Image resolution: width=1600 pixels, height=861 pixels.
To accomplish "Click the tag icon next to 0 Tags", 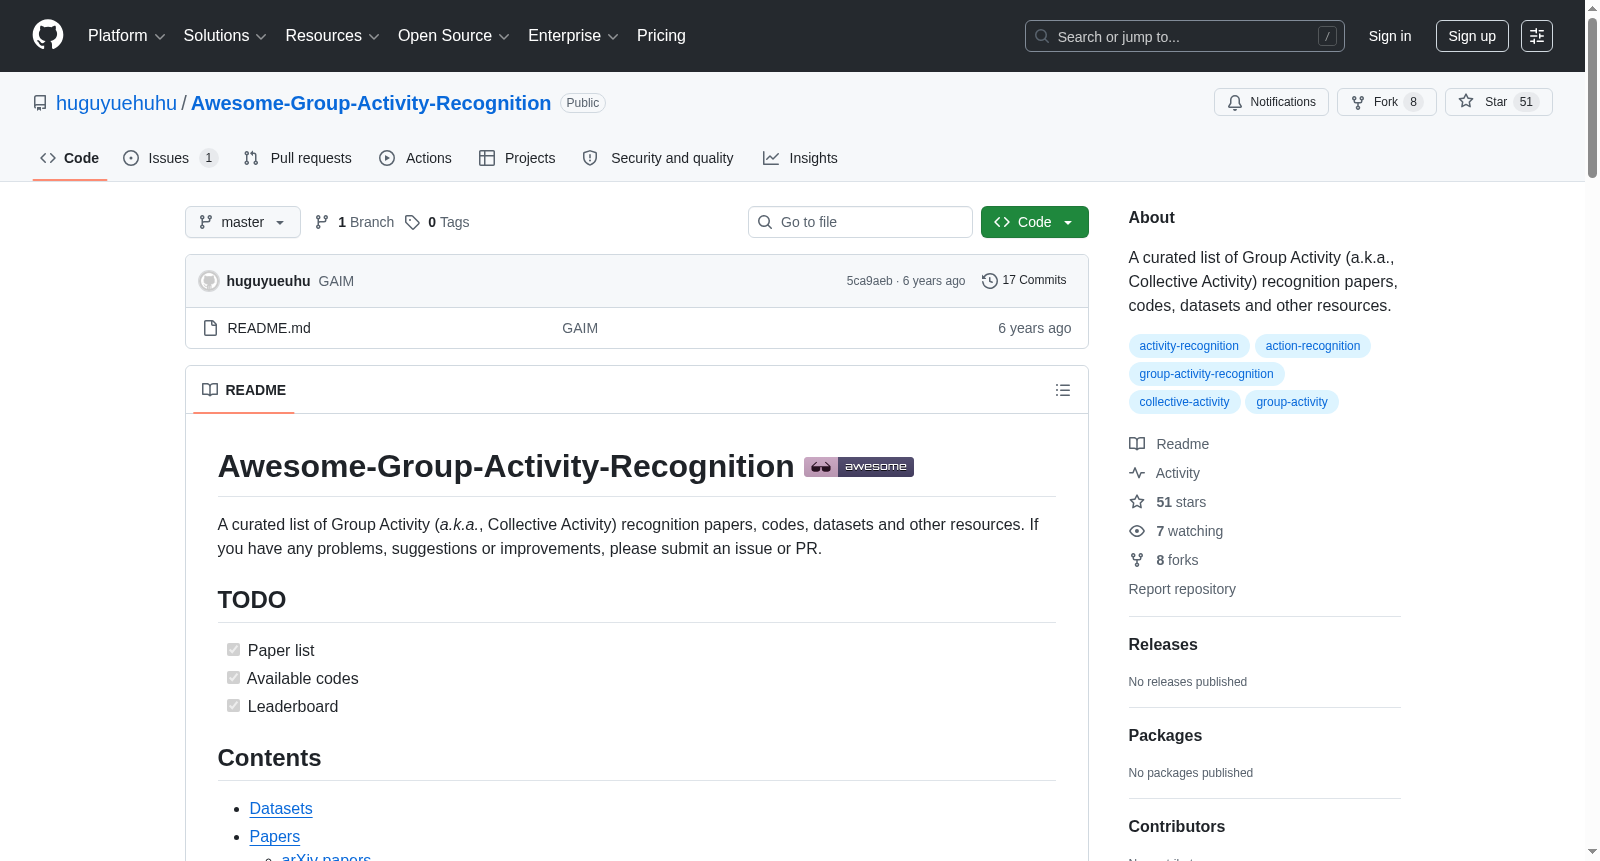I will [x=412, y=222].
